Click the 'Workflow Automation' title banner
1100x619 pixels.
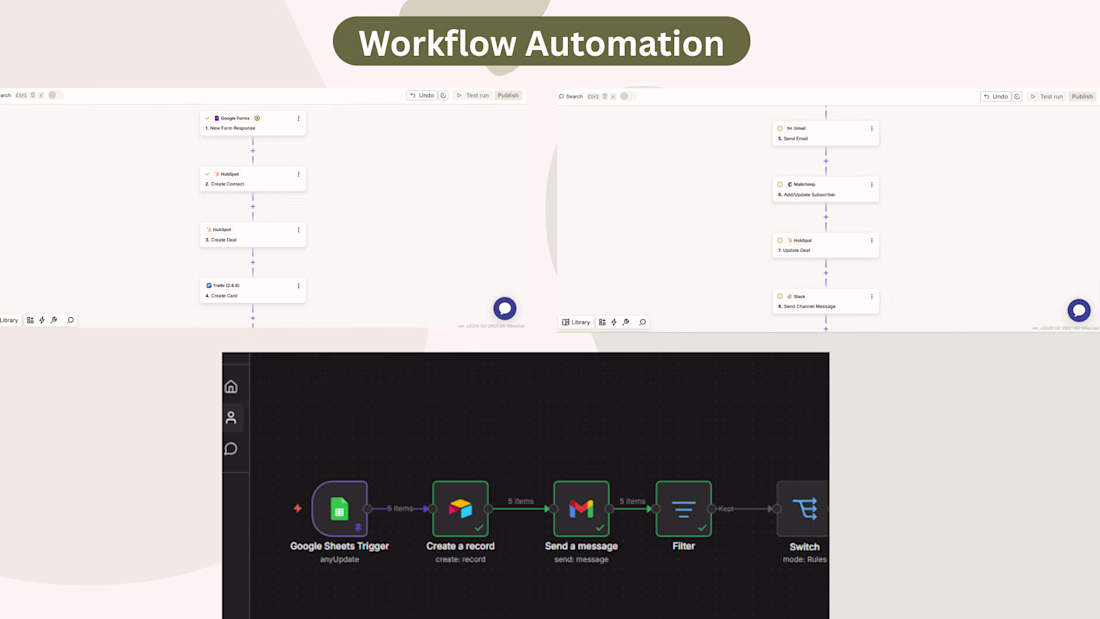tap(542, 41)
